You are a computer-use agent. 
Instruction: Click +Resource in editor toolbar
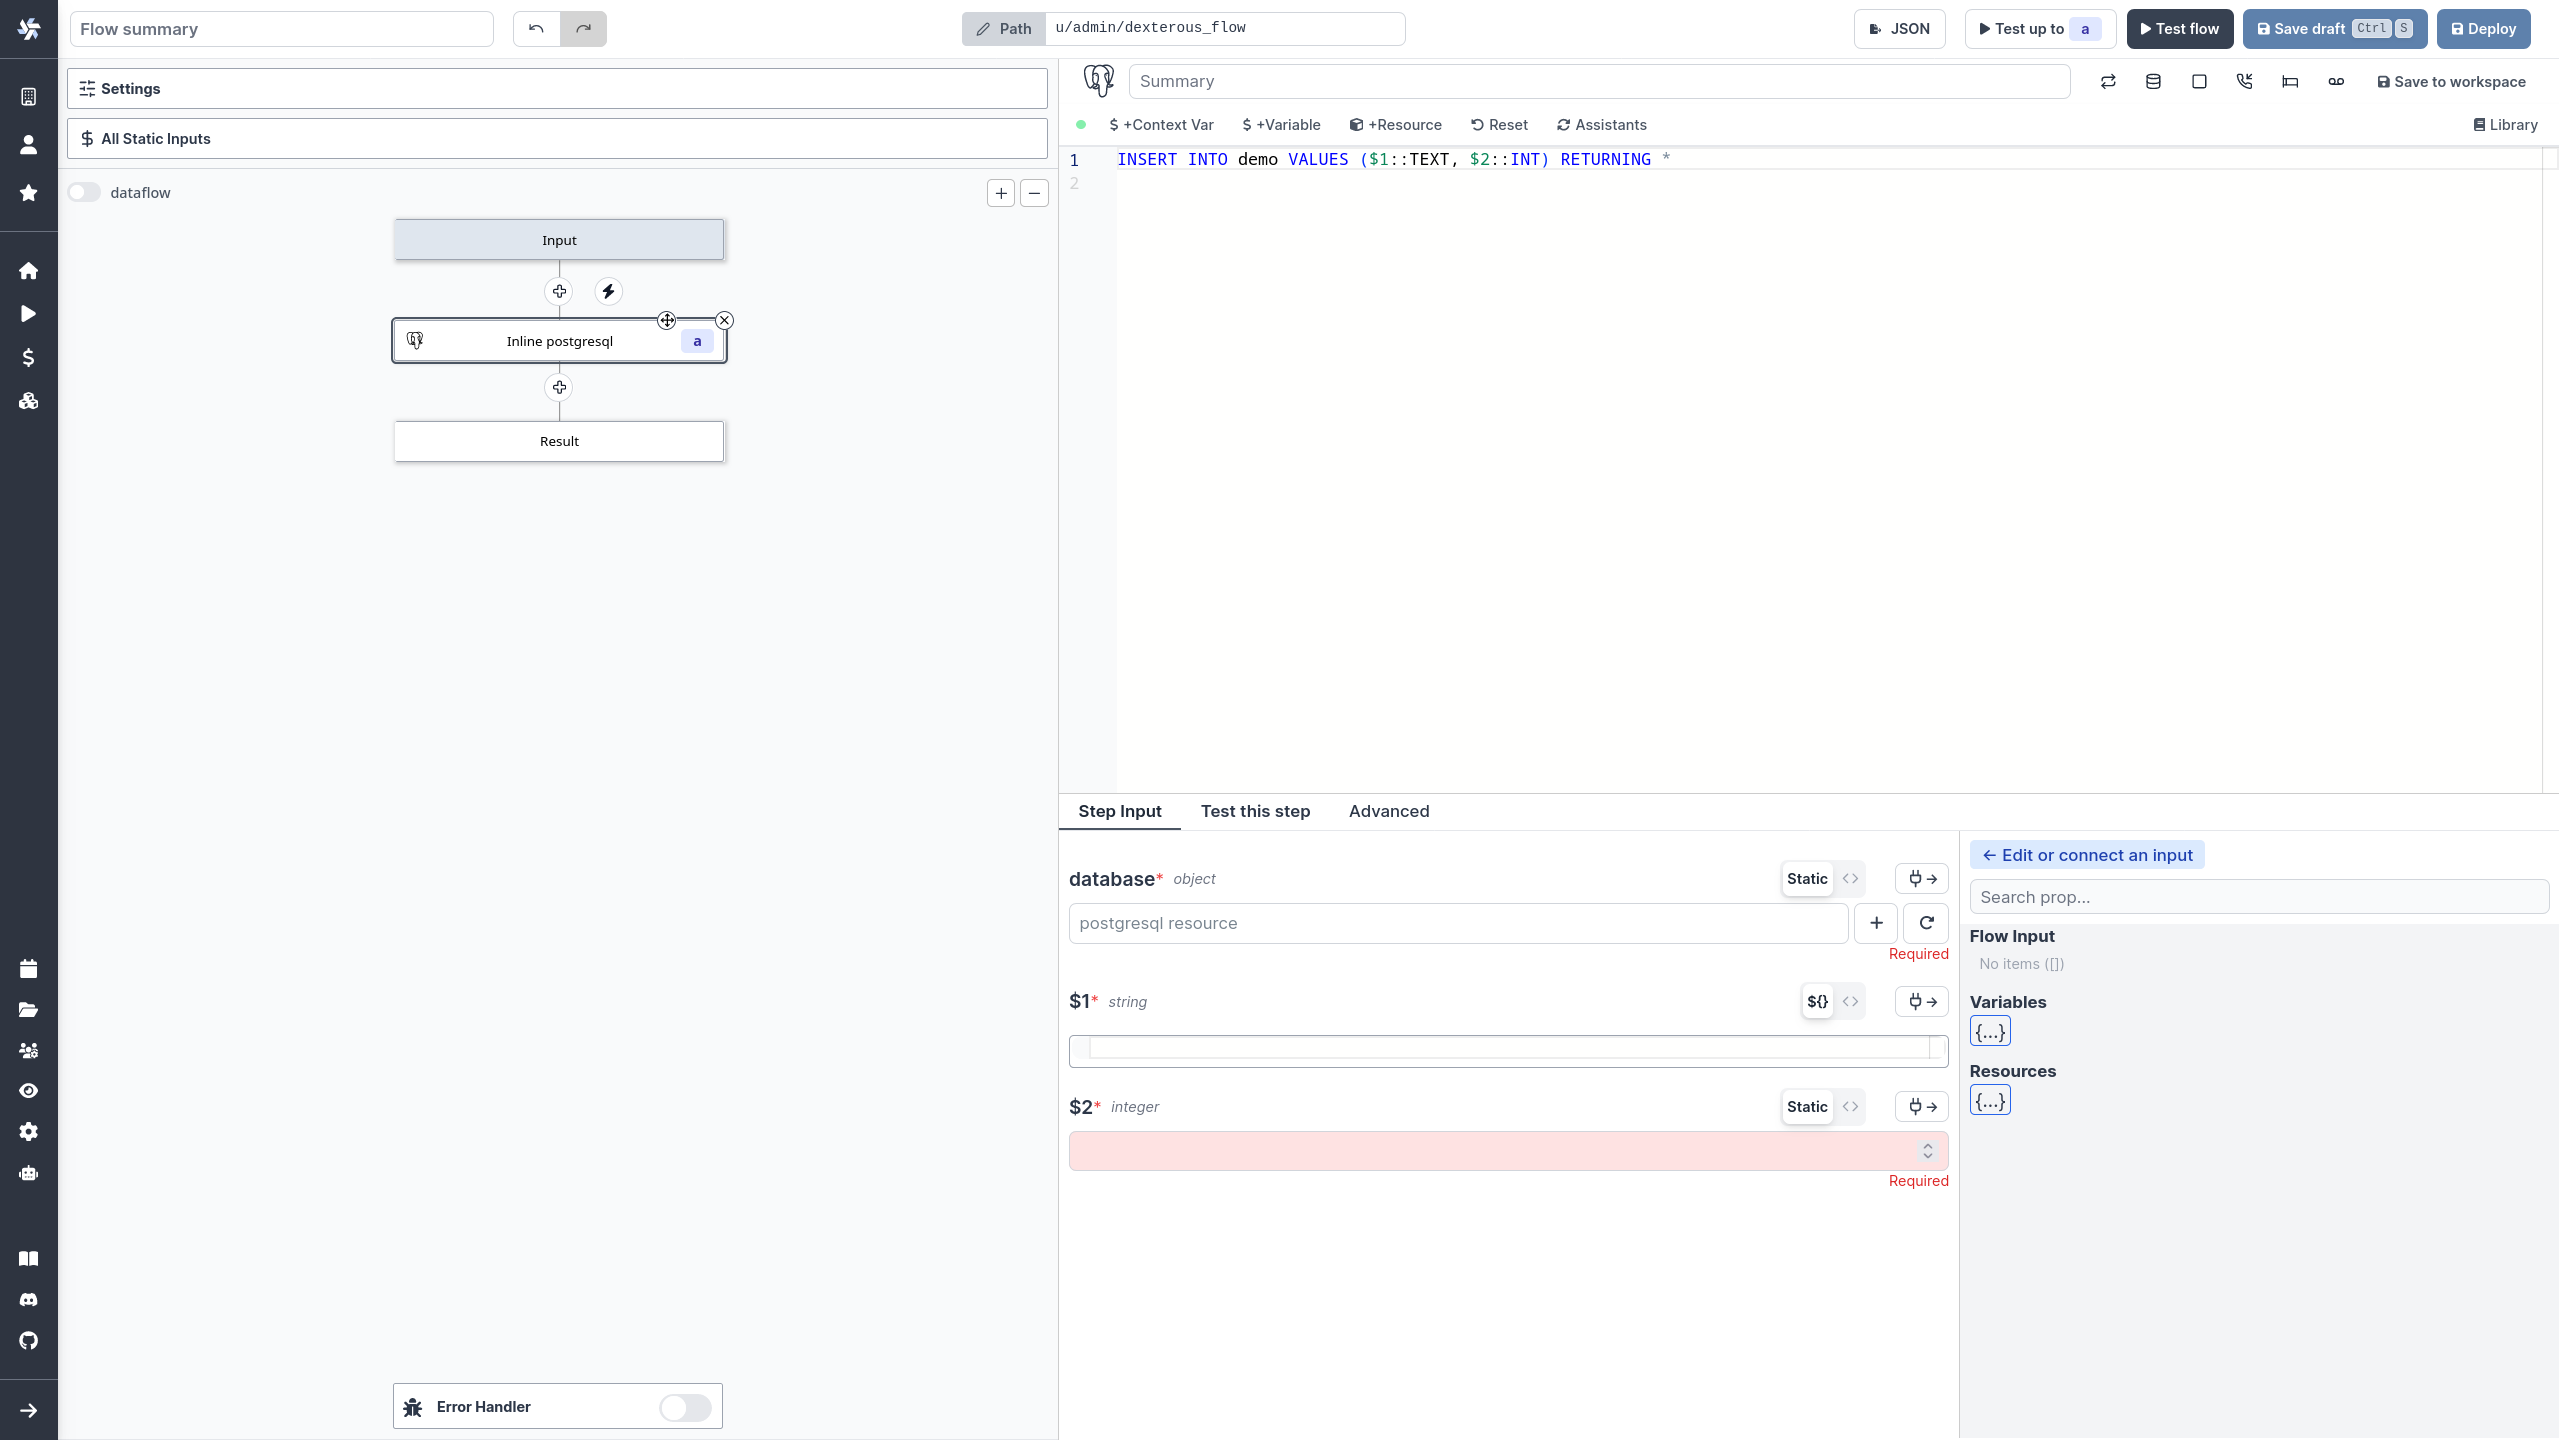pos(1396,125)
